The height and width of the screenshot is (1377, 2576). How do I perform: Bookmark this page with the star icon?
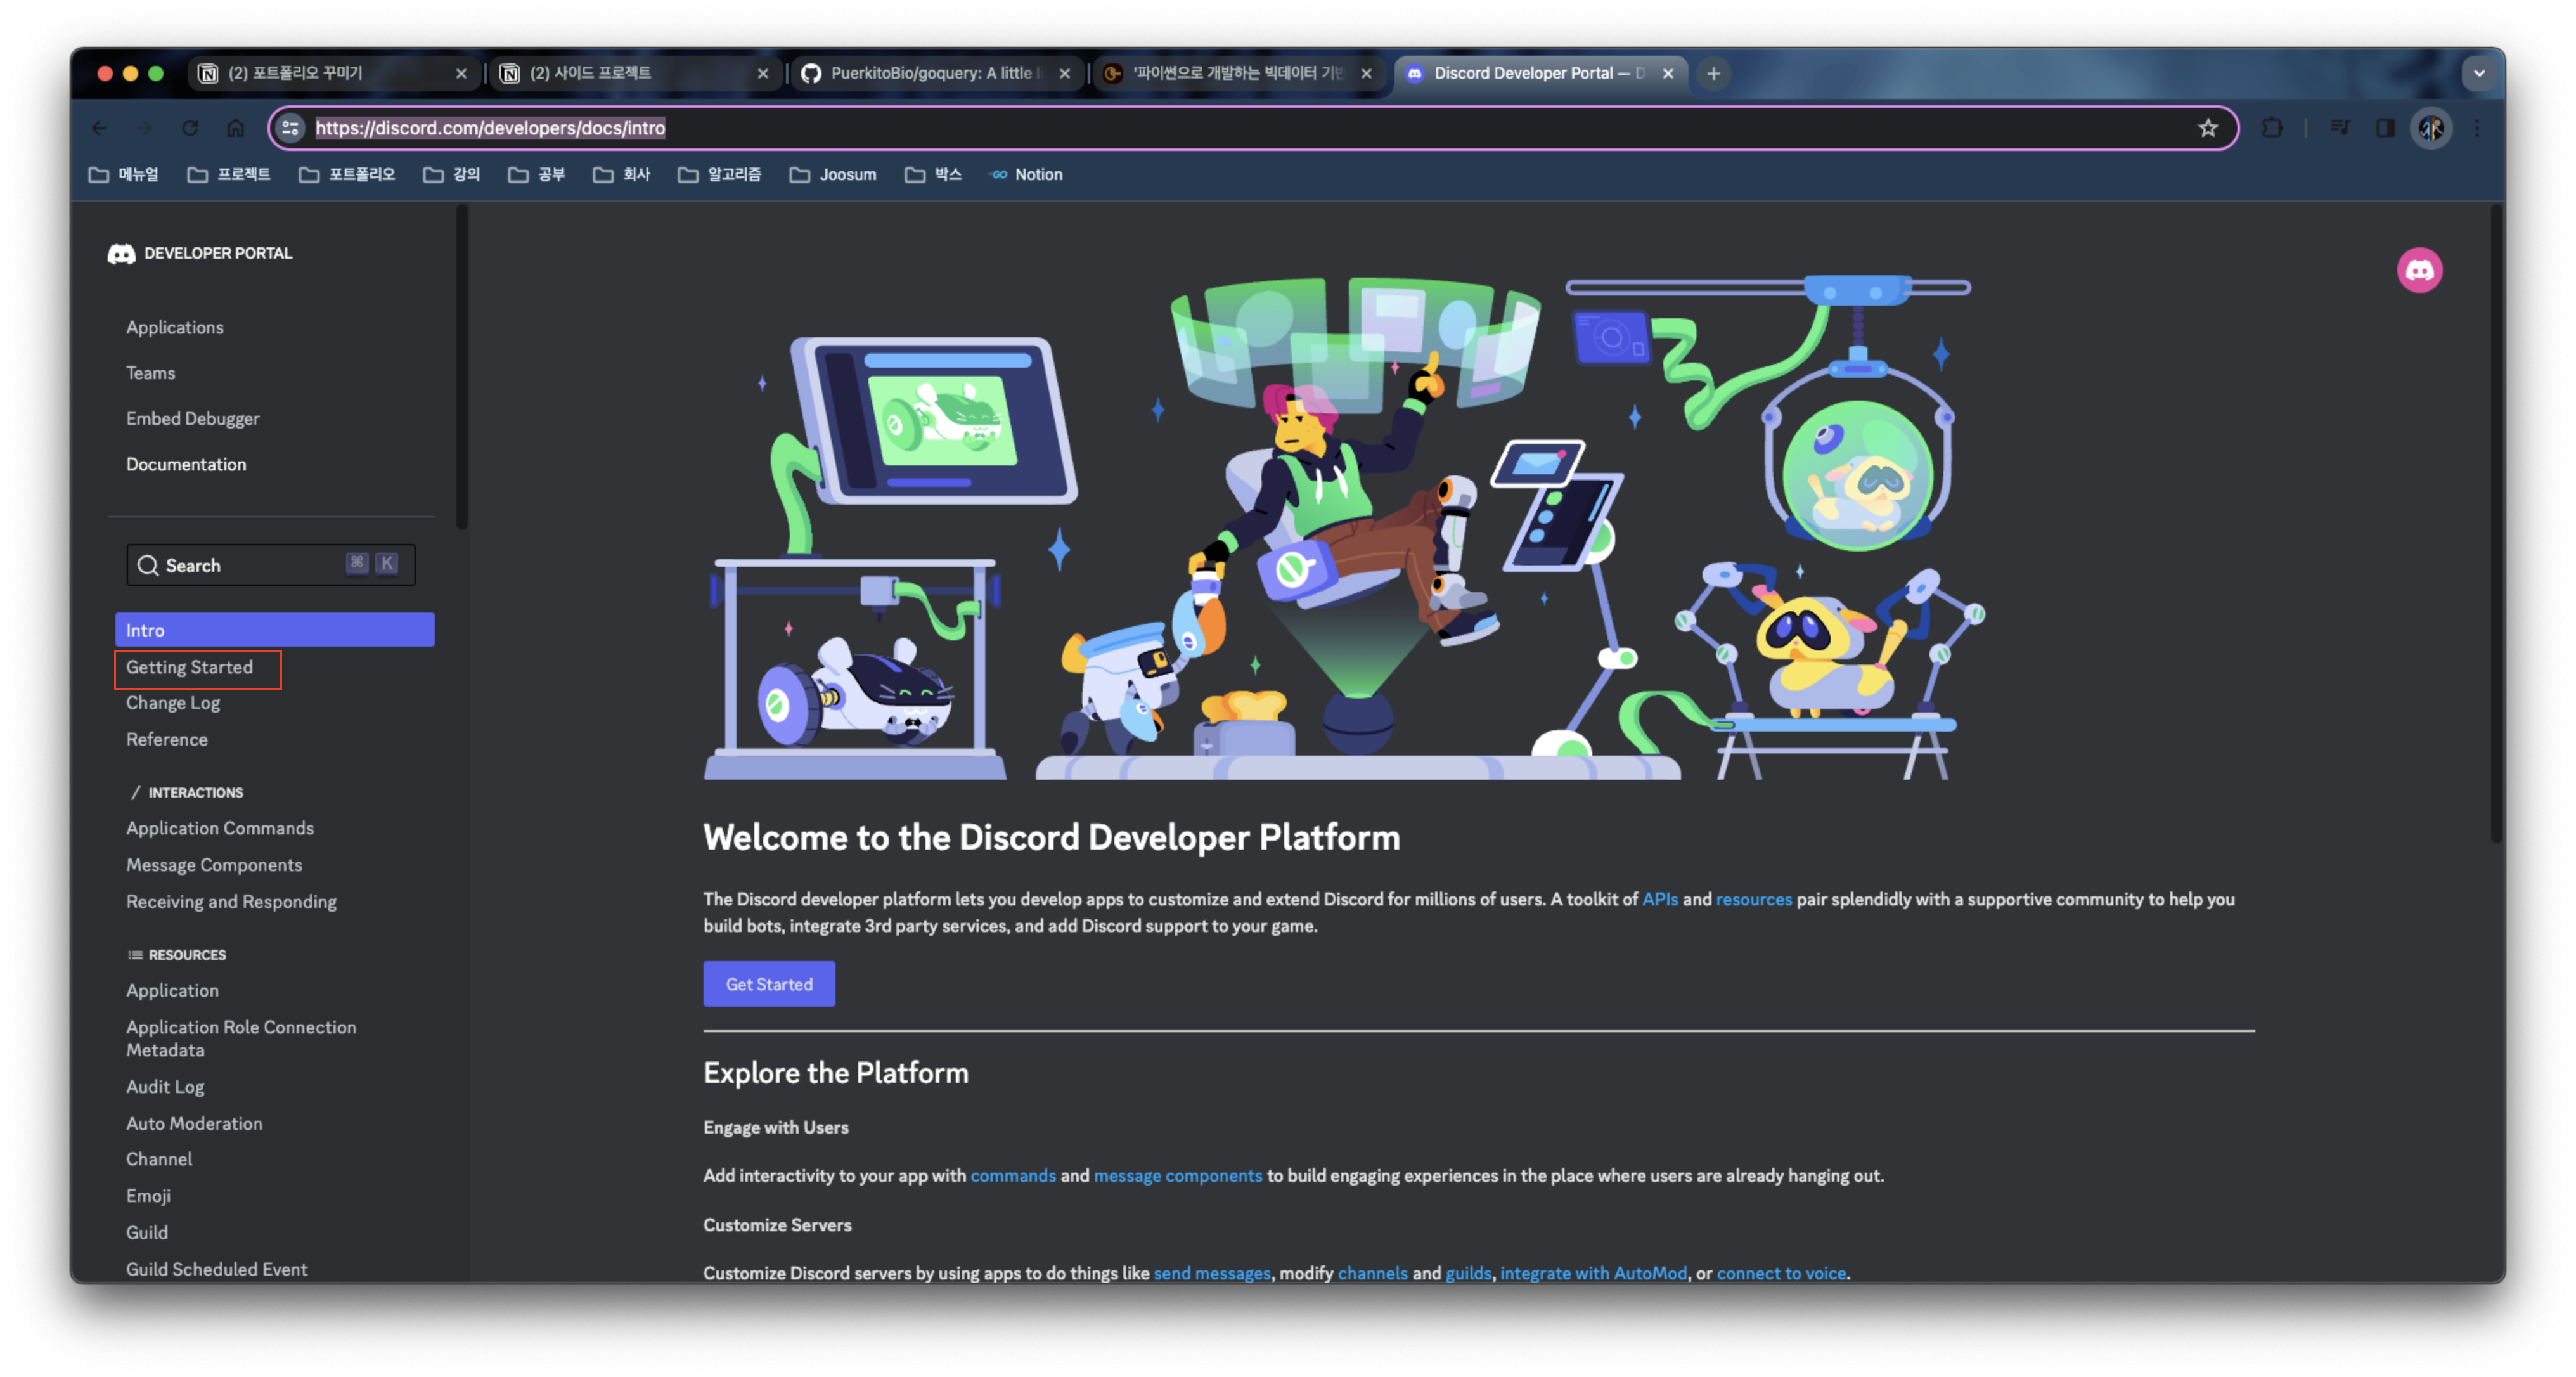[2208, 128]
